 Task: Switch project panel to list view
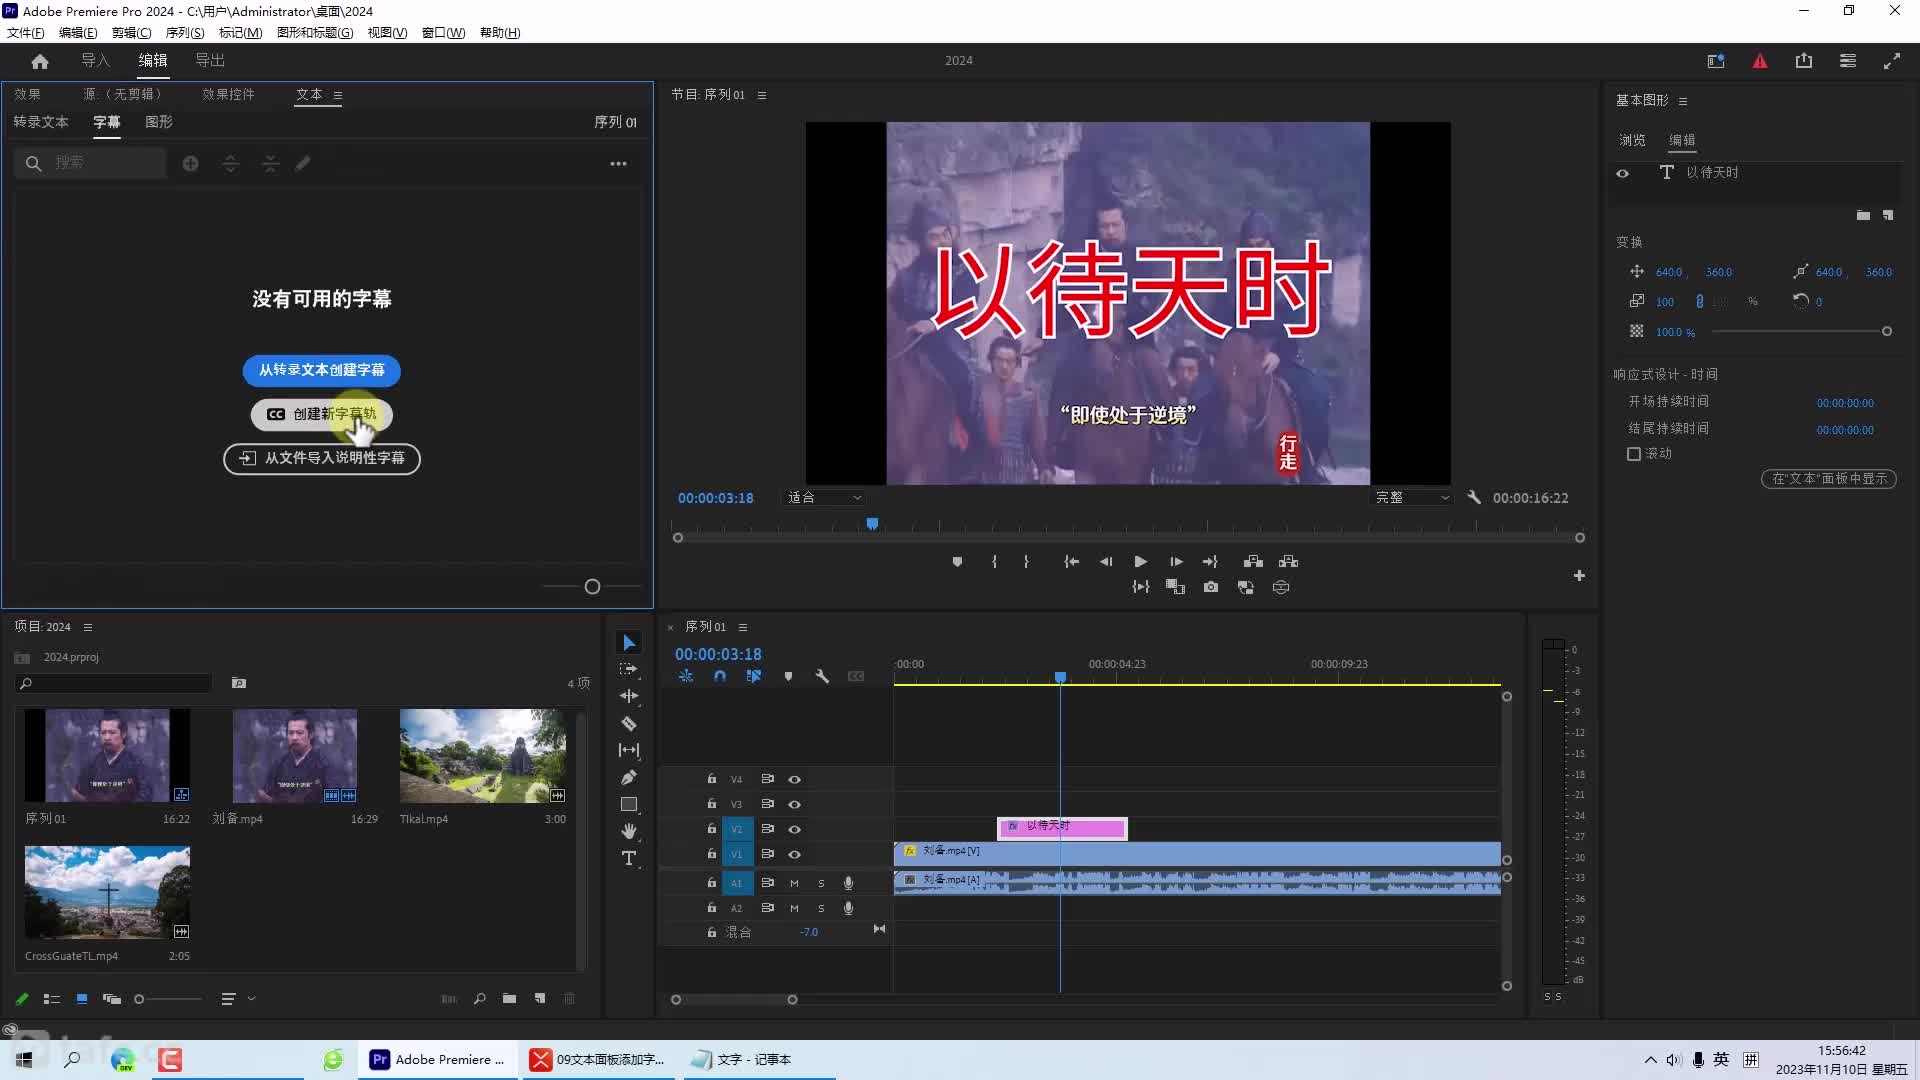[52, 999]
